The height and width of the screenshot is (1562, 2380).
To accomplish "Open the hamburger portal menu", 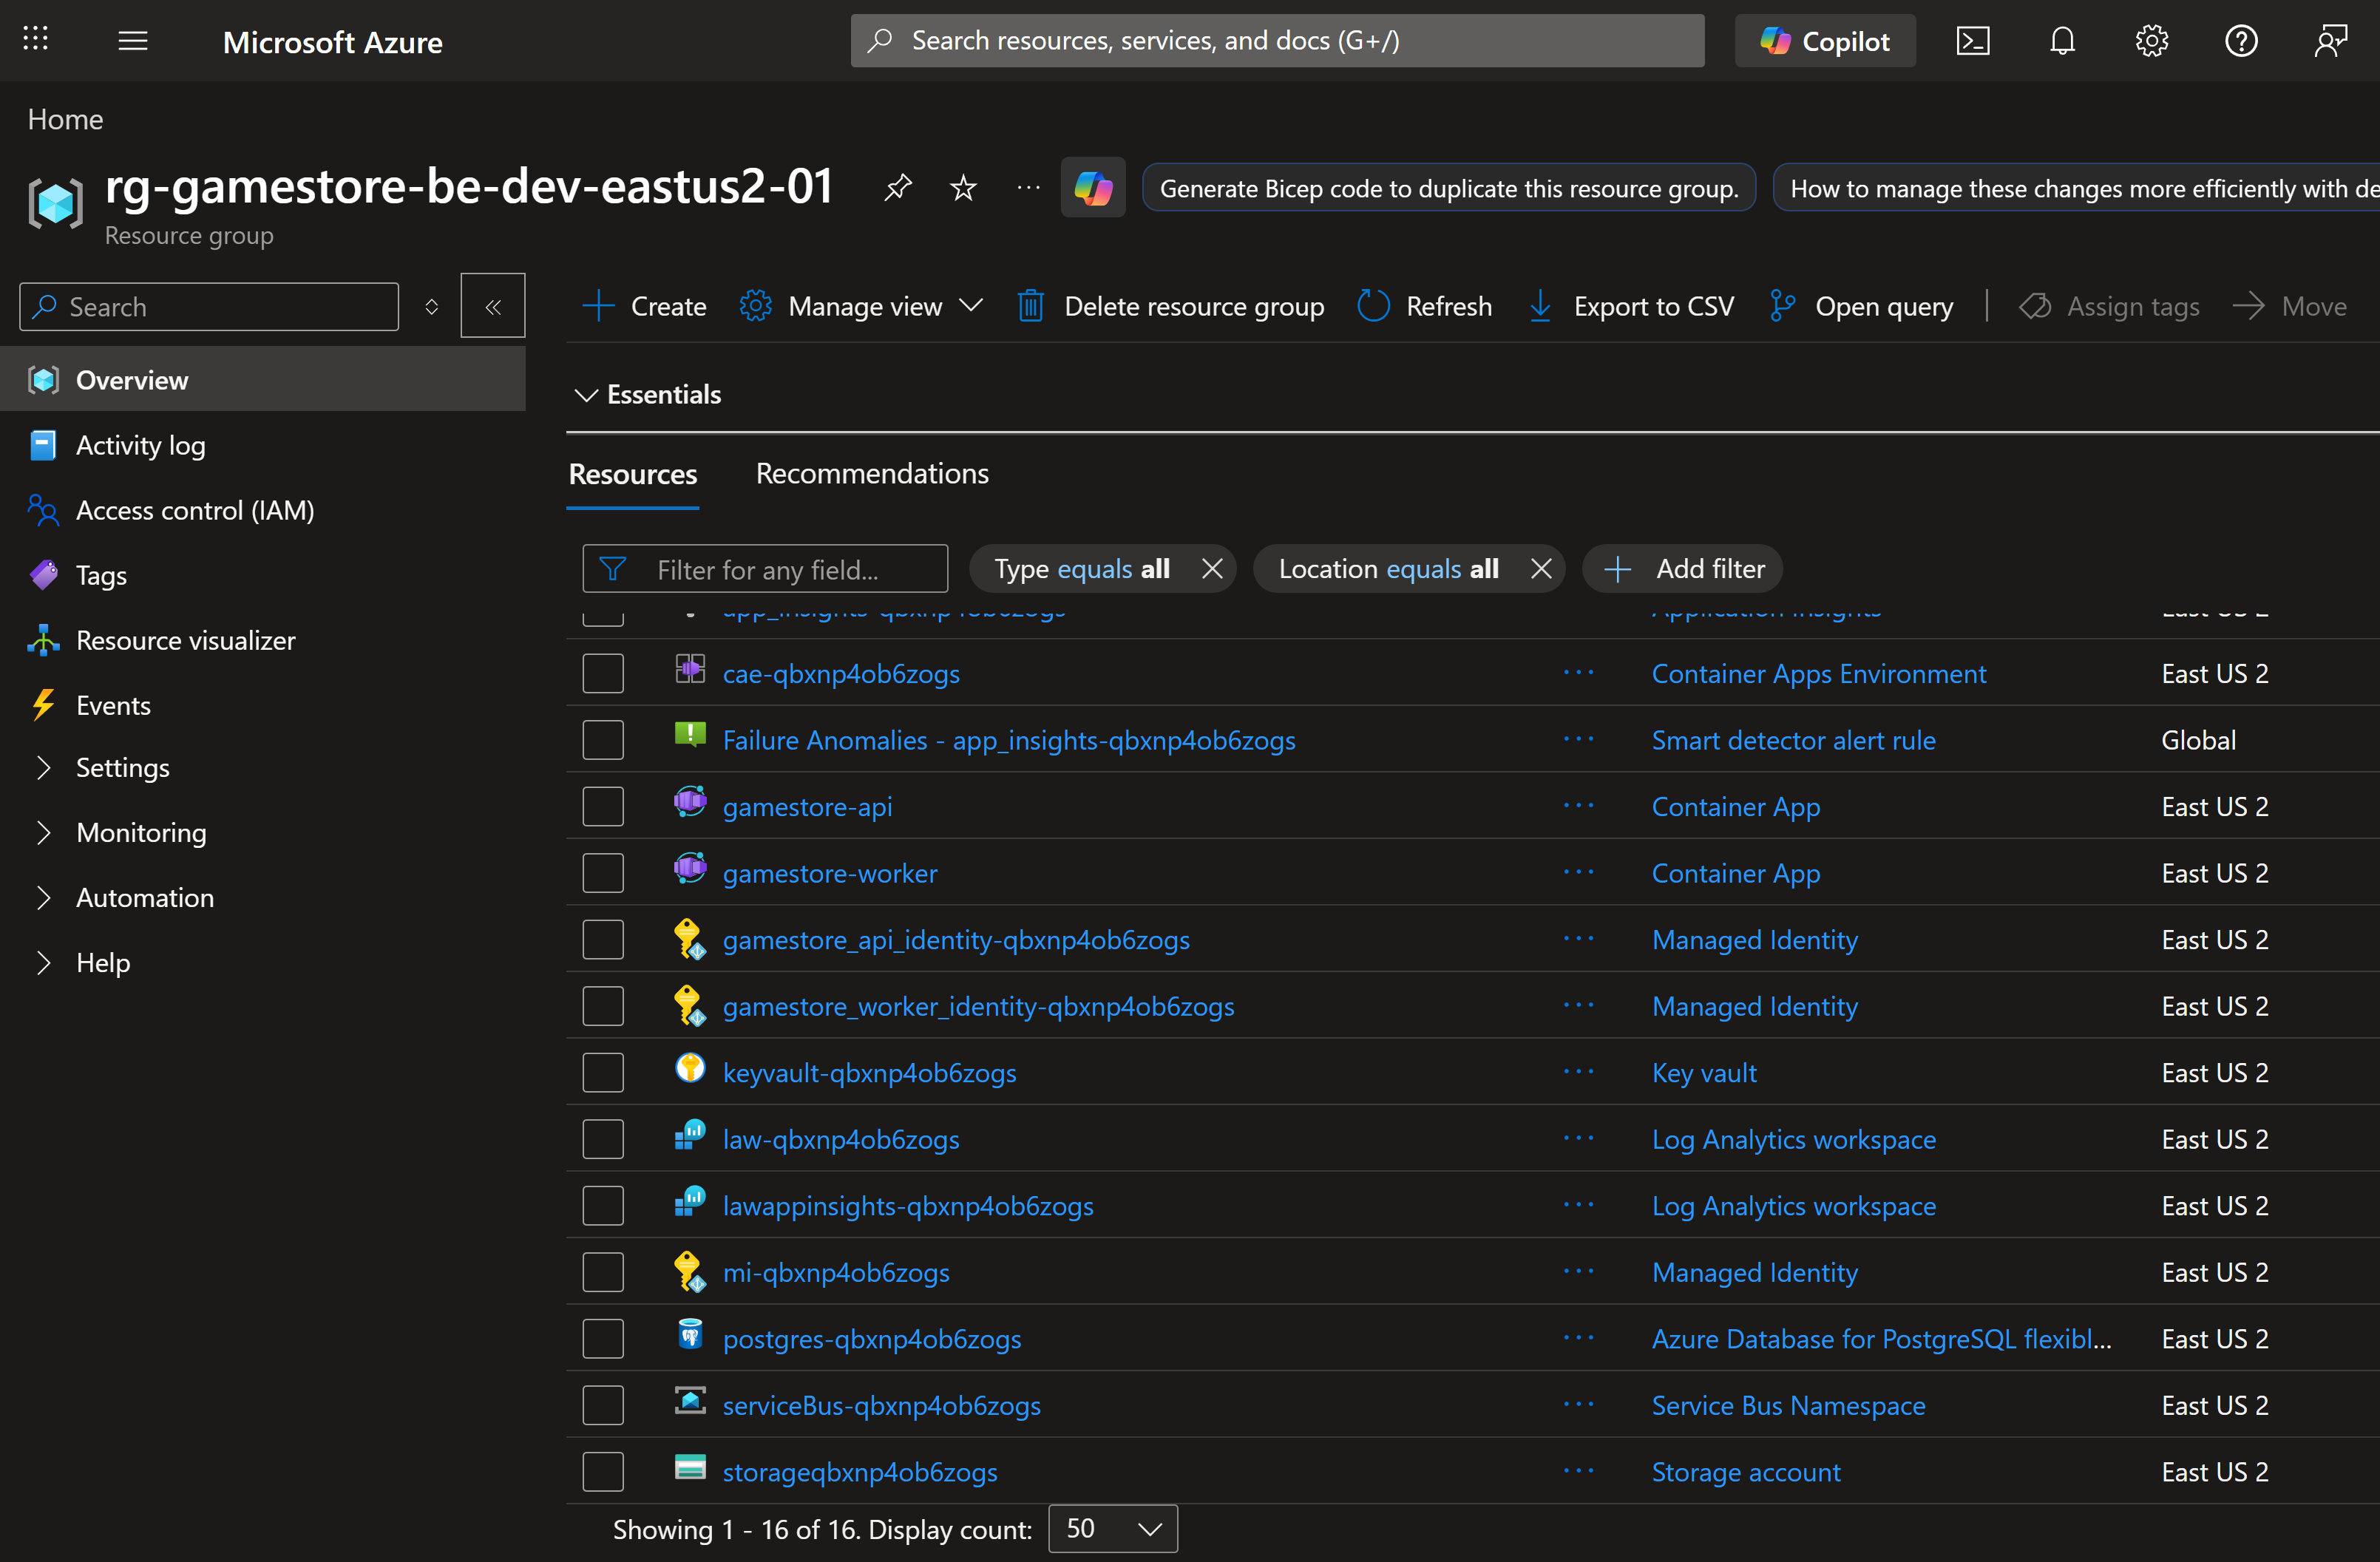I will [132, 41].
